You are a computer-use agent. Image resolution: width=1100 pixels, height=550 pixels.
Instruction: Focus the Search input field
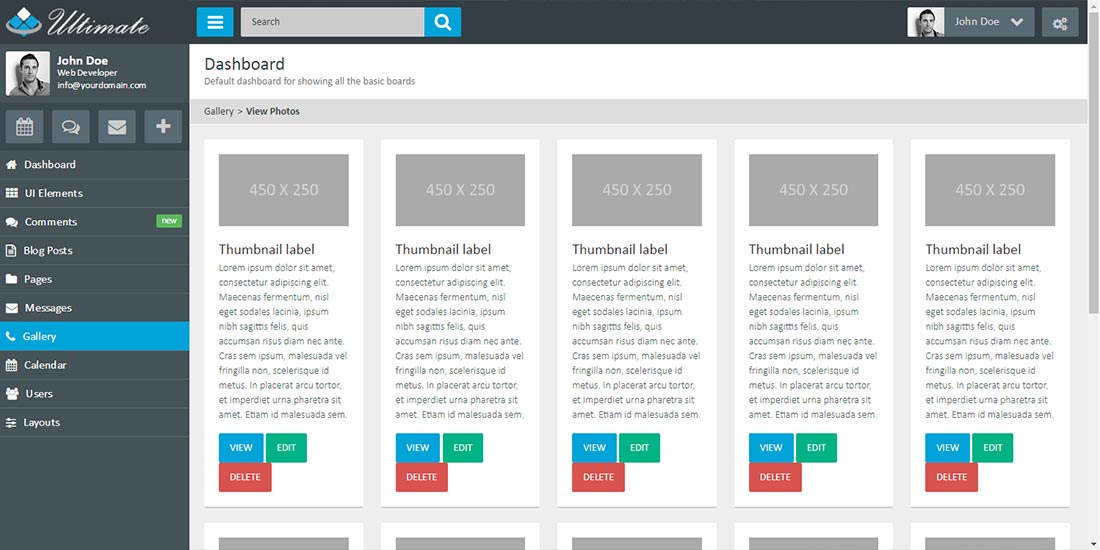point(333,22)
